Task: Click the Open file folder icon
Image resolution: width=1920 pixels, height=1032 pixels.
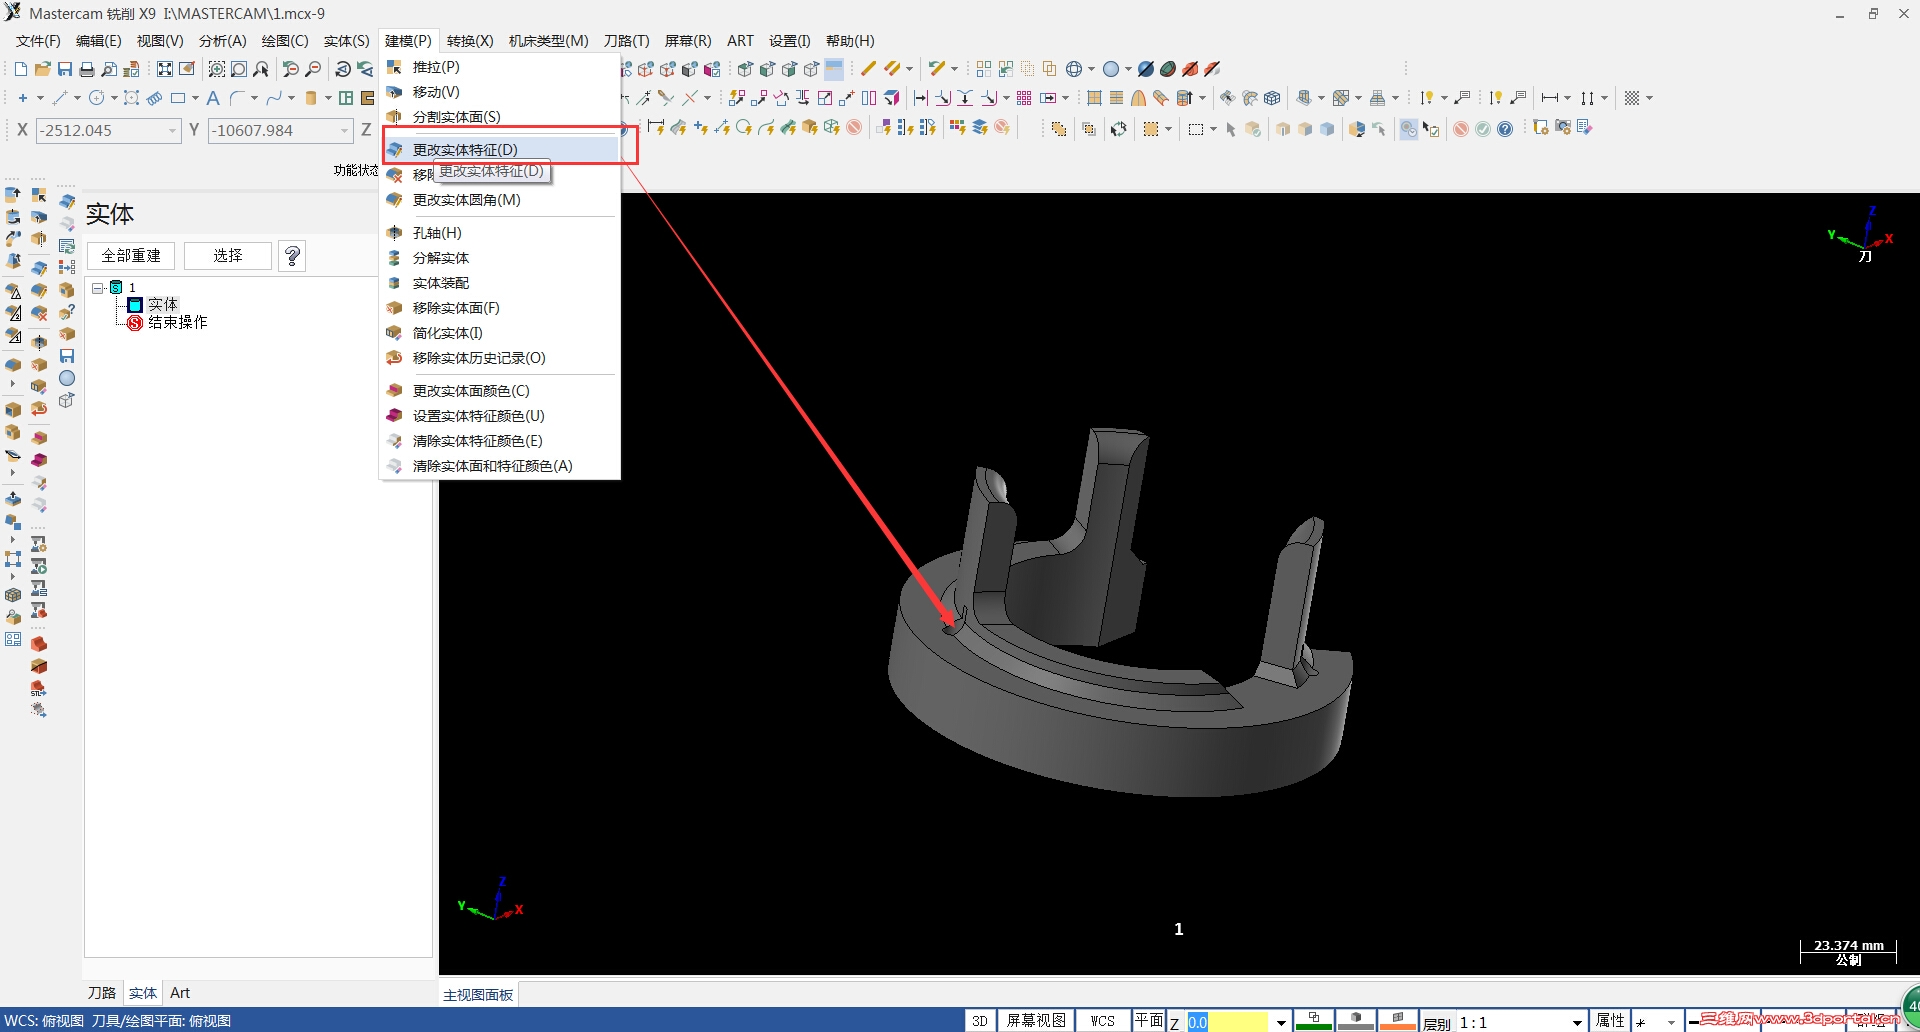Action: 42,69
